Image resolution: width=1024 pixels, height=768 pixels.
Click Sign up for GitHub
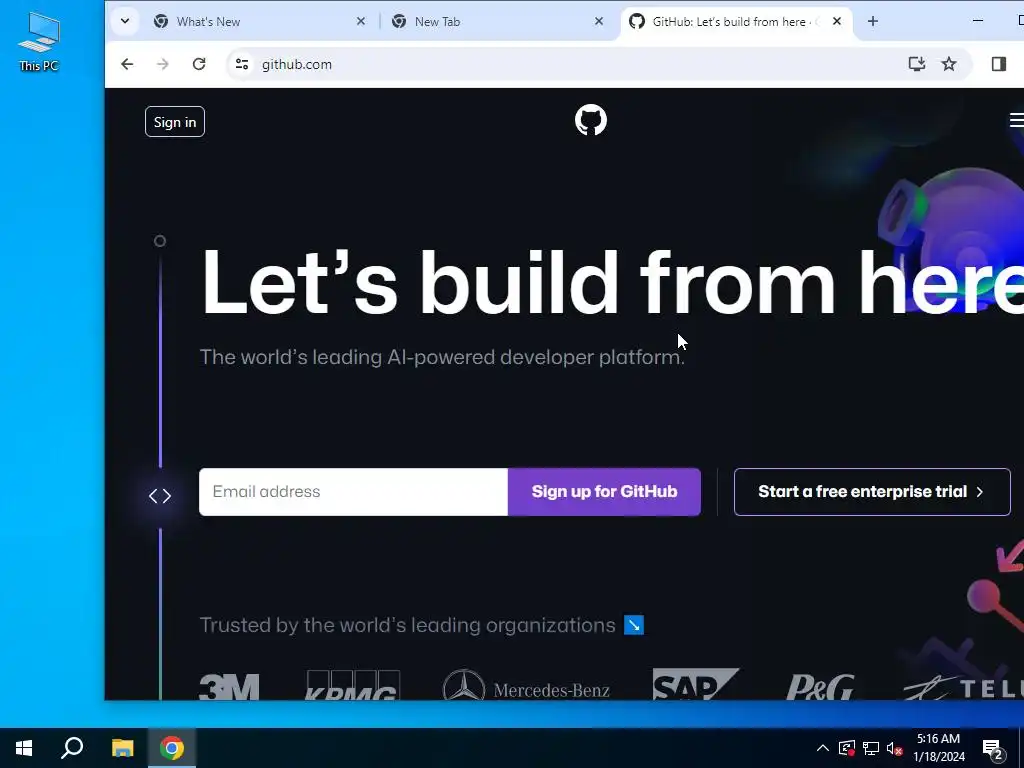point(604,492)
